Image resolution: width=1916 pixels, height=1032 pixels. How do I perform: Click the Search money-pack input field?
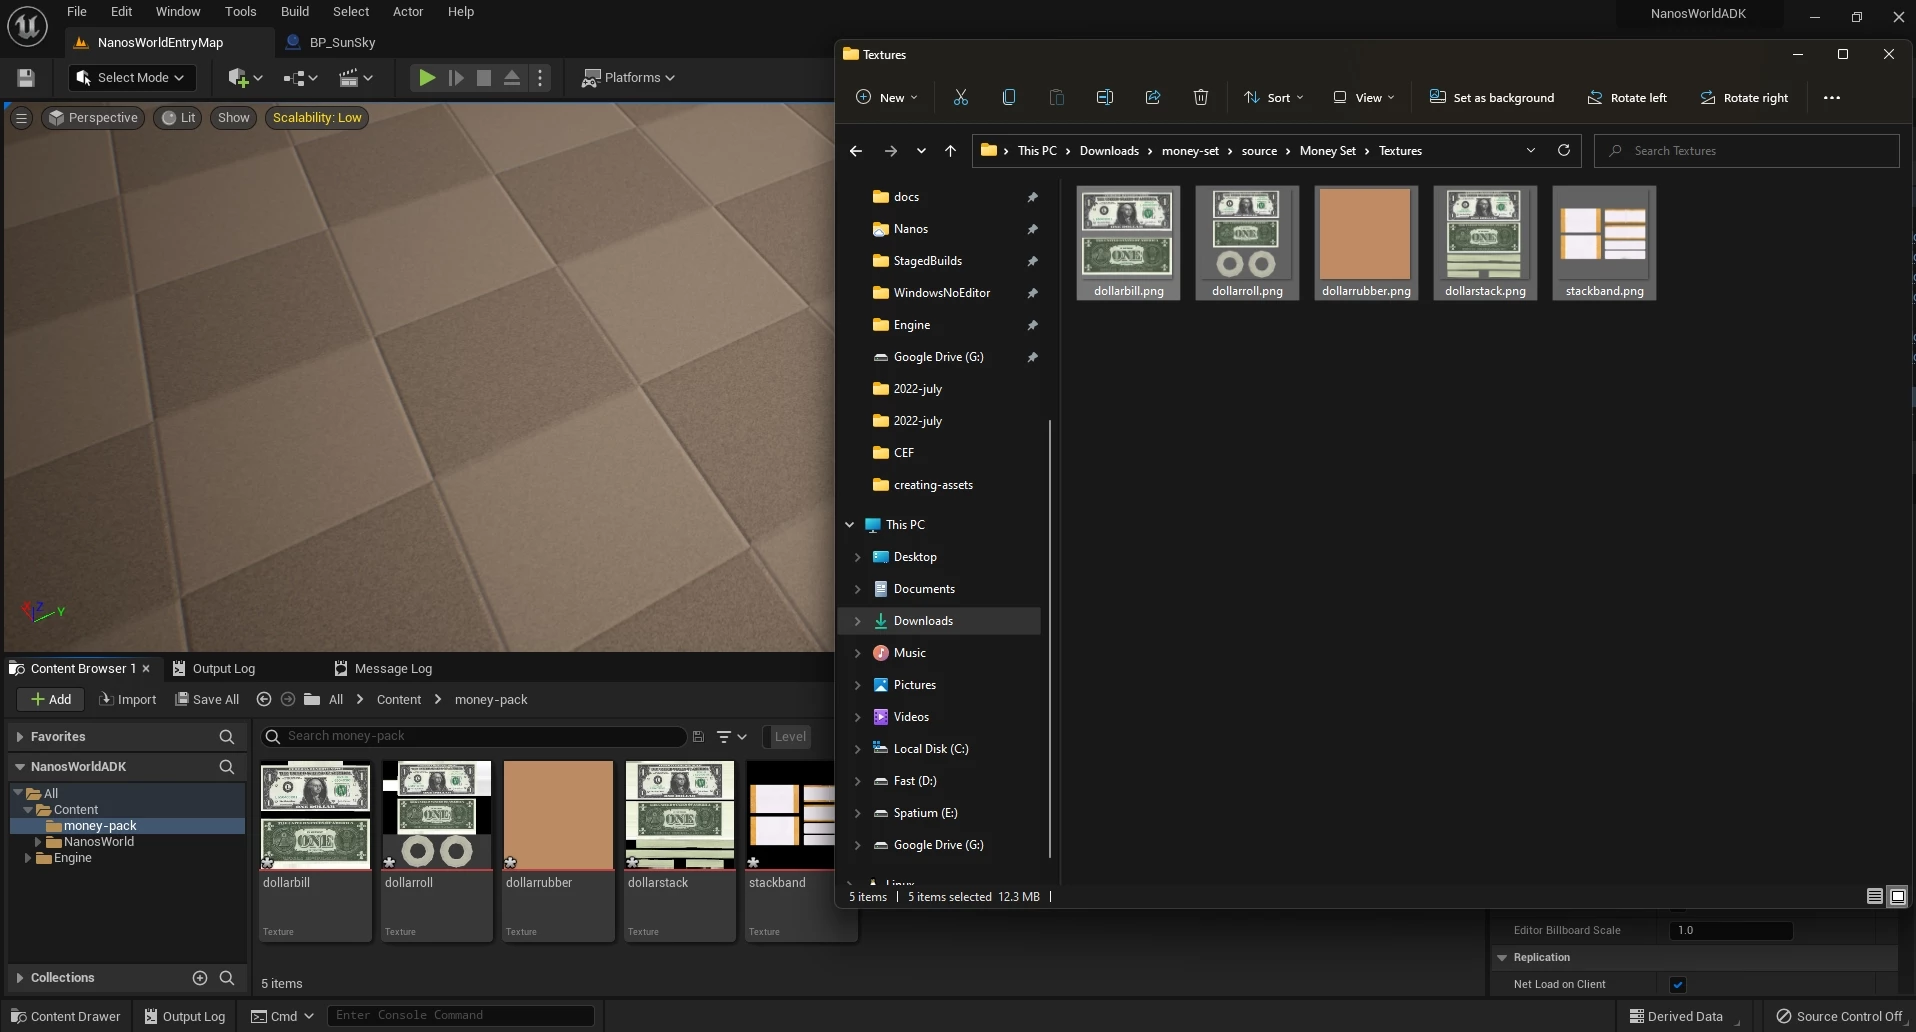coord(474,737)
